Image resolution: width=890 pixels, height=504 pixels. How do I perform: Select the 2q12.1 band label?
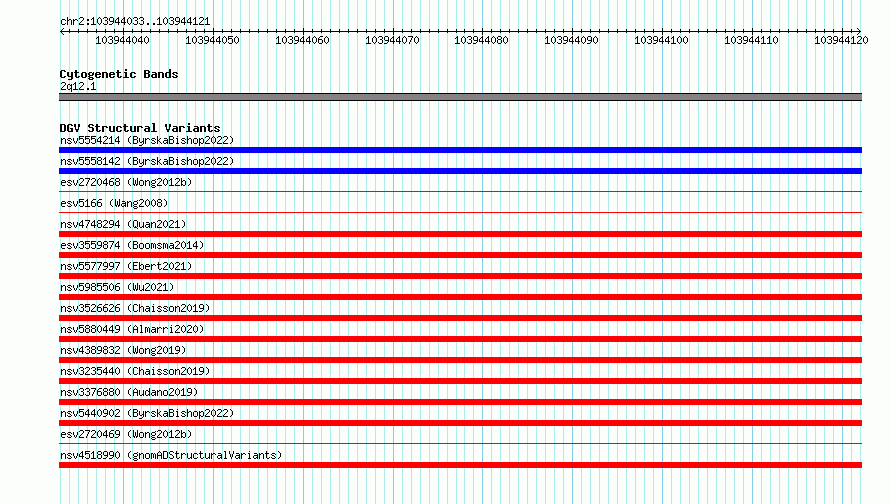pos(78,86)
